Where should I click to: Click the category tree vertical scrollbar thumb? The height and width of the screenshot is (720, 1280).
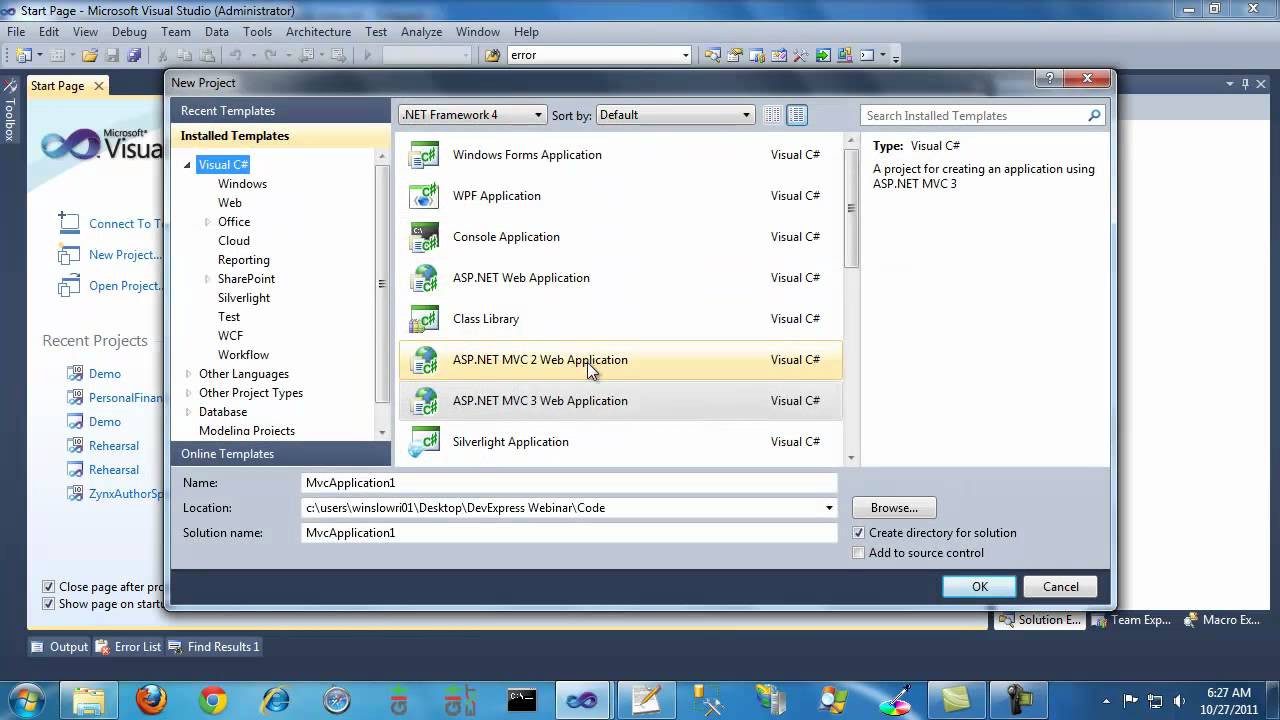381,283
